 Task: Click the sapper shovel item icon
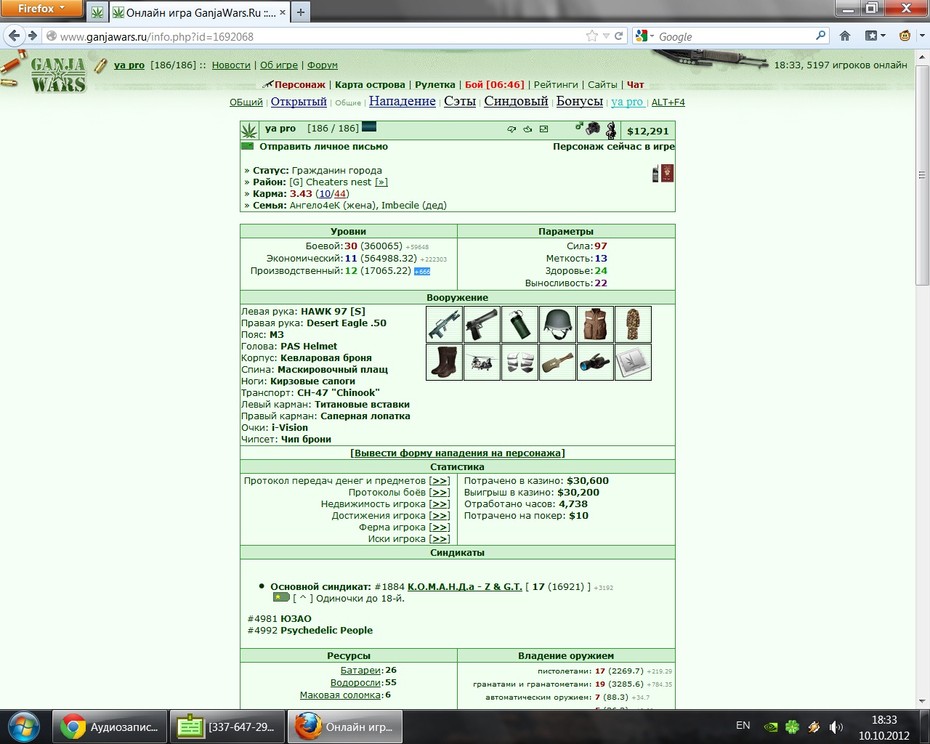[x=558, y=362]
